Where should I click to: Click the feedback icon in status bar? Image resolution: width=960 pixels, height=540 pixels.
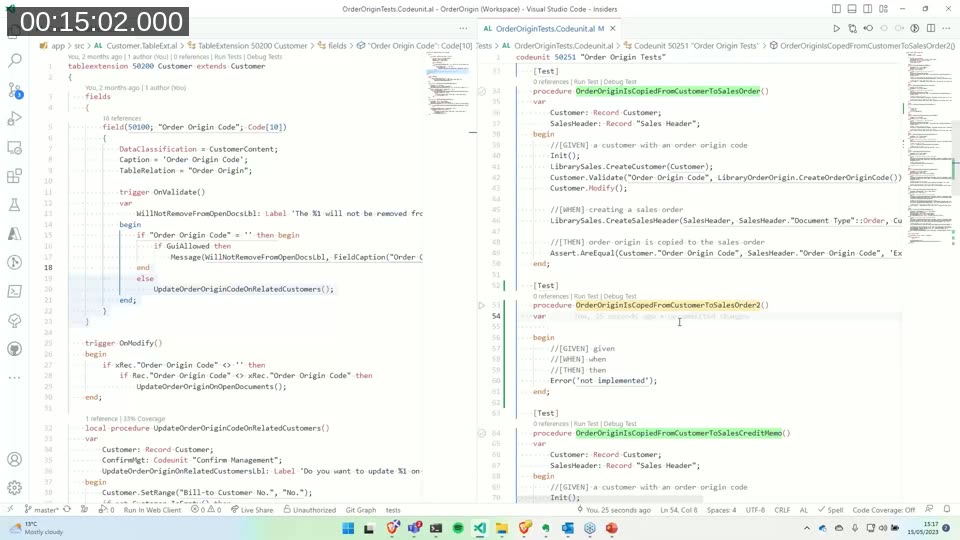(929, 509)
